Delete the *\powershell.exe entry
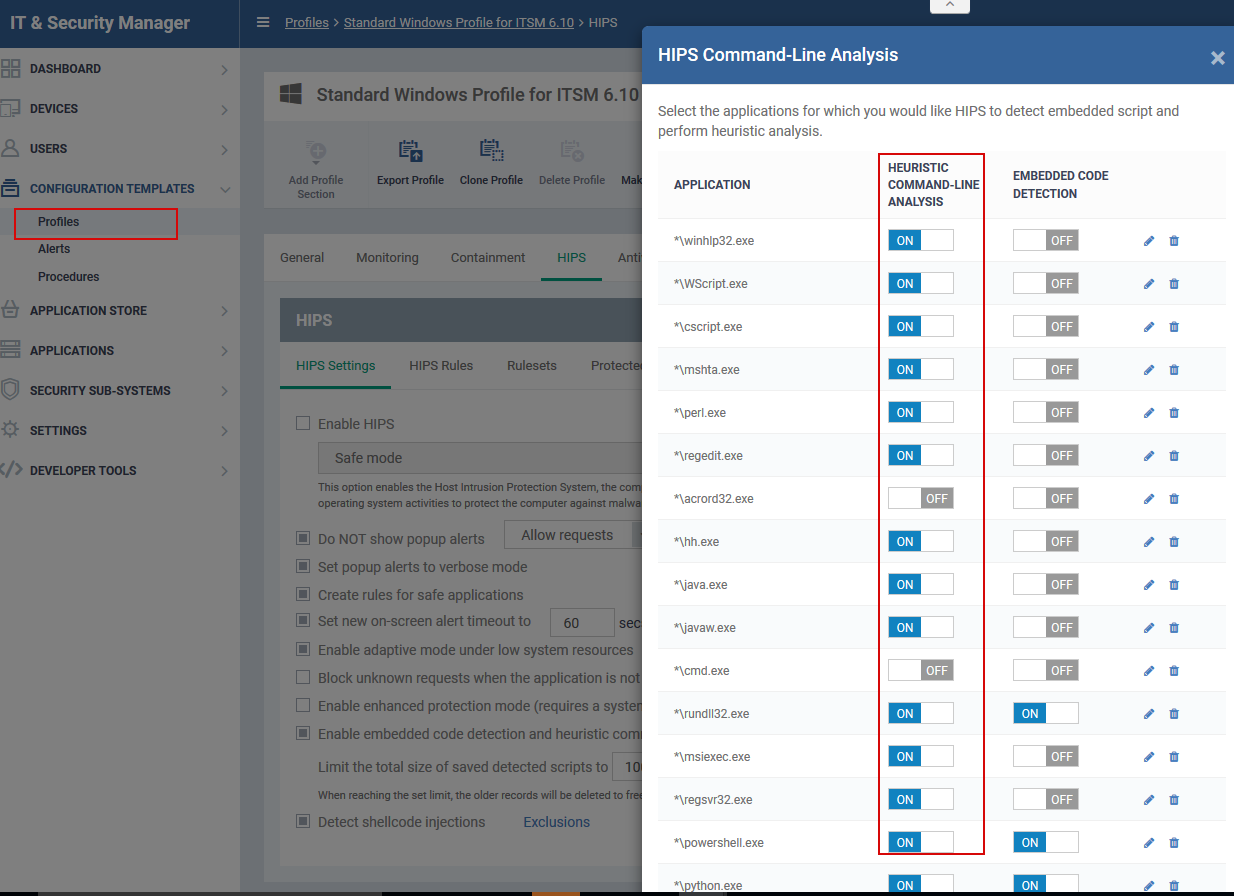 coord(1174,843)
